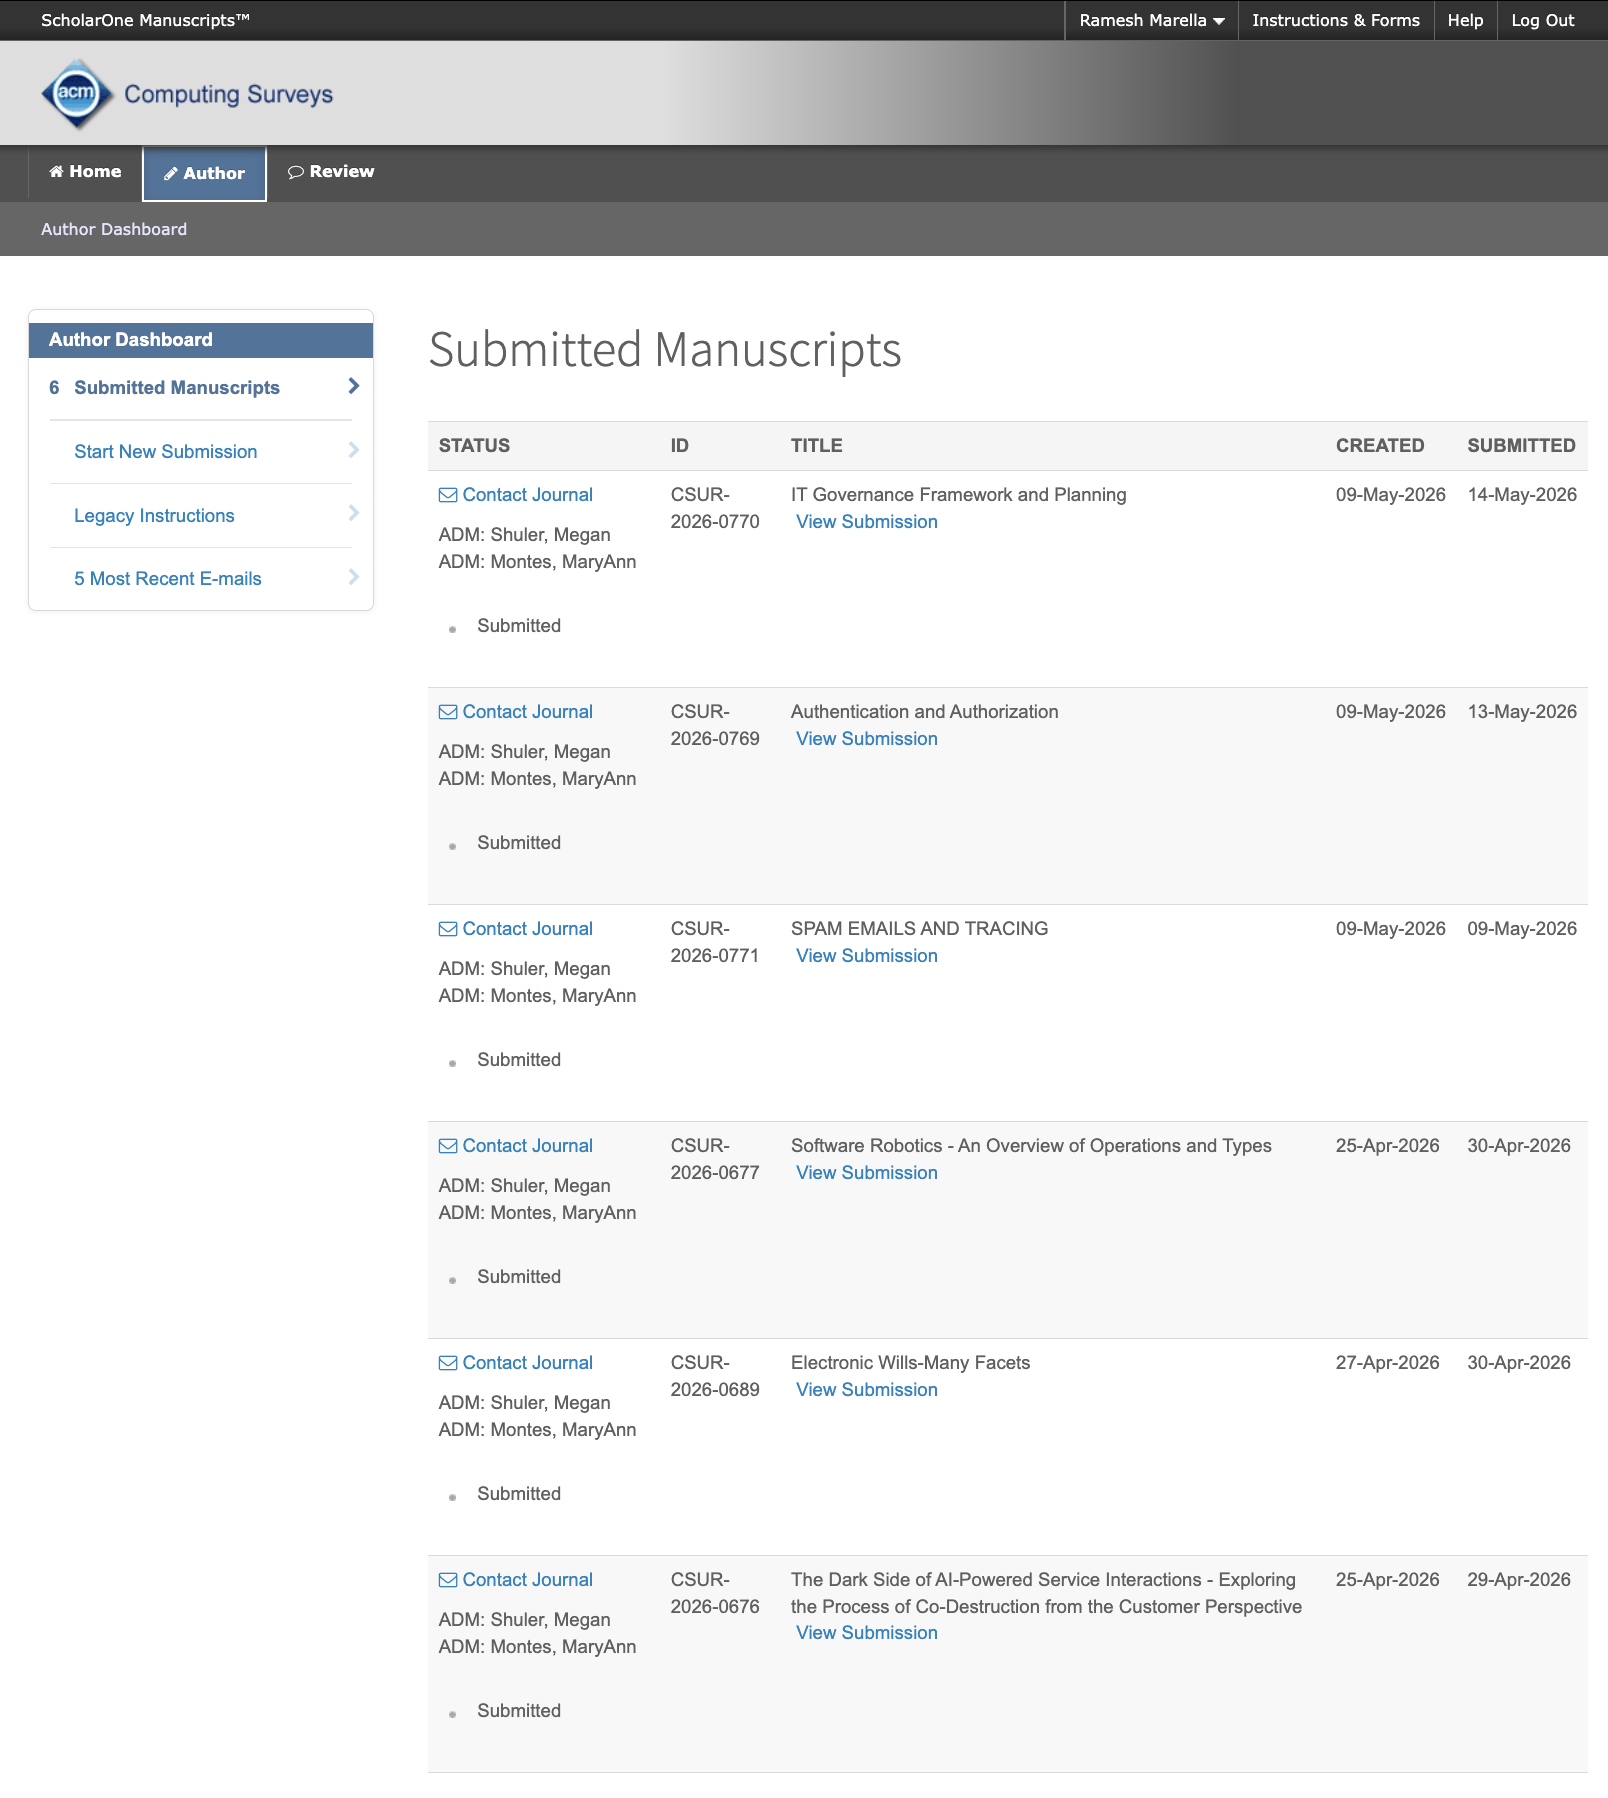Contact Journal for Dark Side of AI manuscript
1608x1798 pixels.
click(527, 1580)
